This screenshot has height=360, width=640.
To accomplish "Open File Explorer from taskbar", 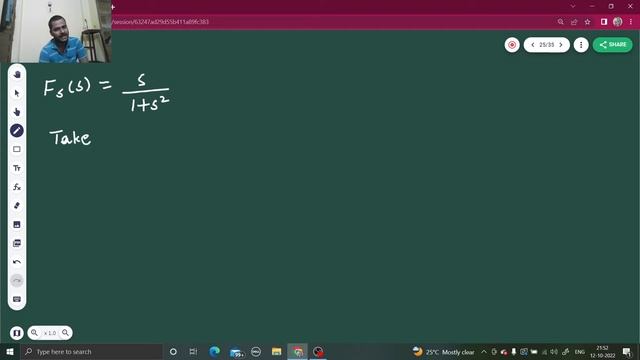I will (x=276, y=351).
